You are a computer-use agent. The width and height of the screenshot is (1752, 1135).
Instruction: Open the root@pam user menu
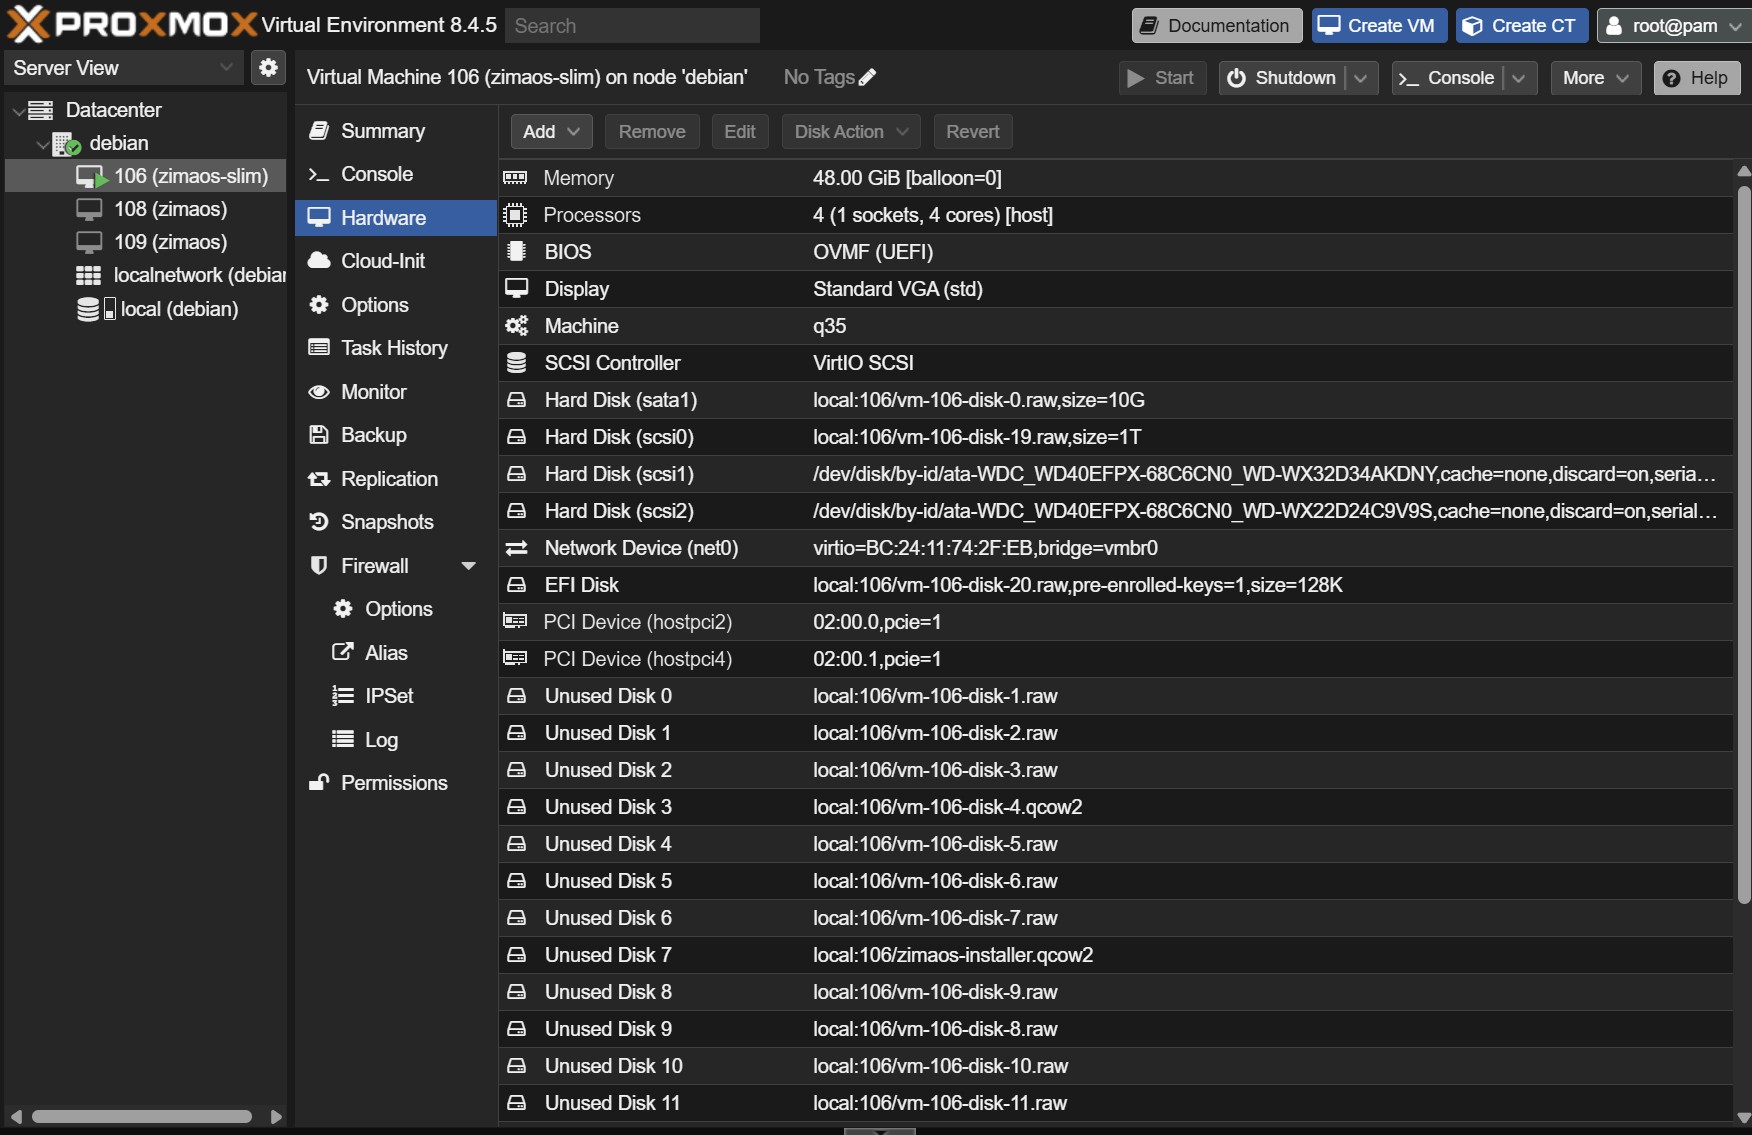pos(1674,26)
